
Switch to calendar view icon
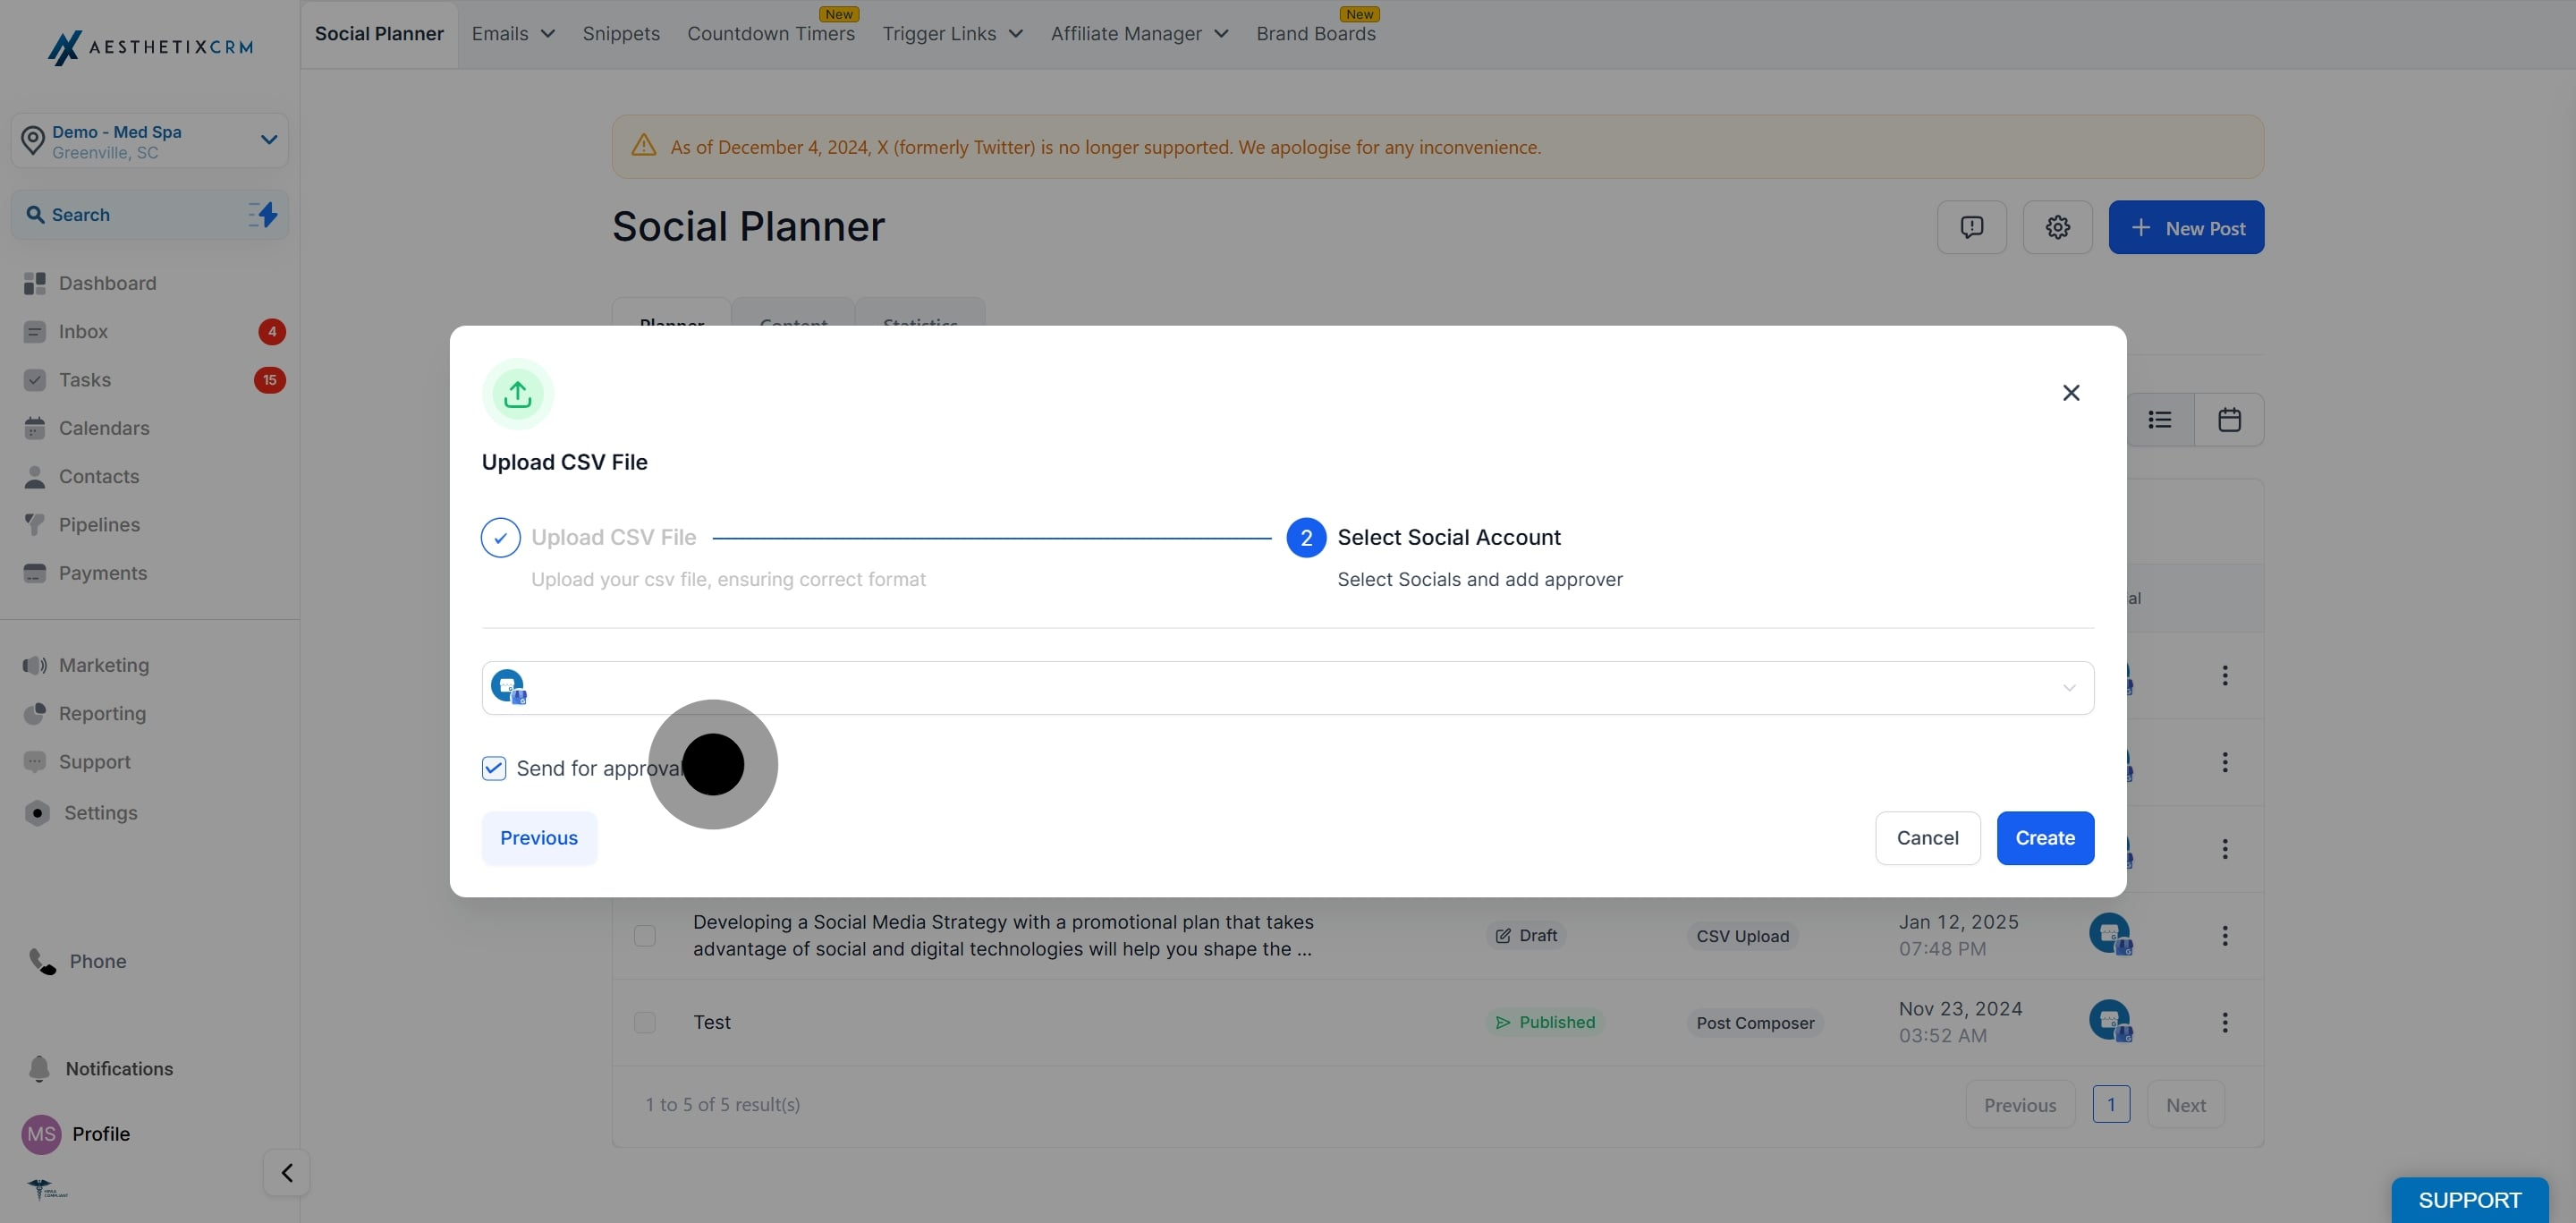tap(2229, 419)
